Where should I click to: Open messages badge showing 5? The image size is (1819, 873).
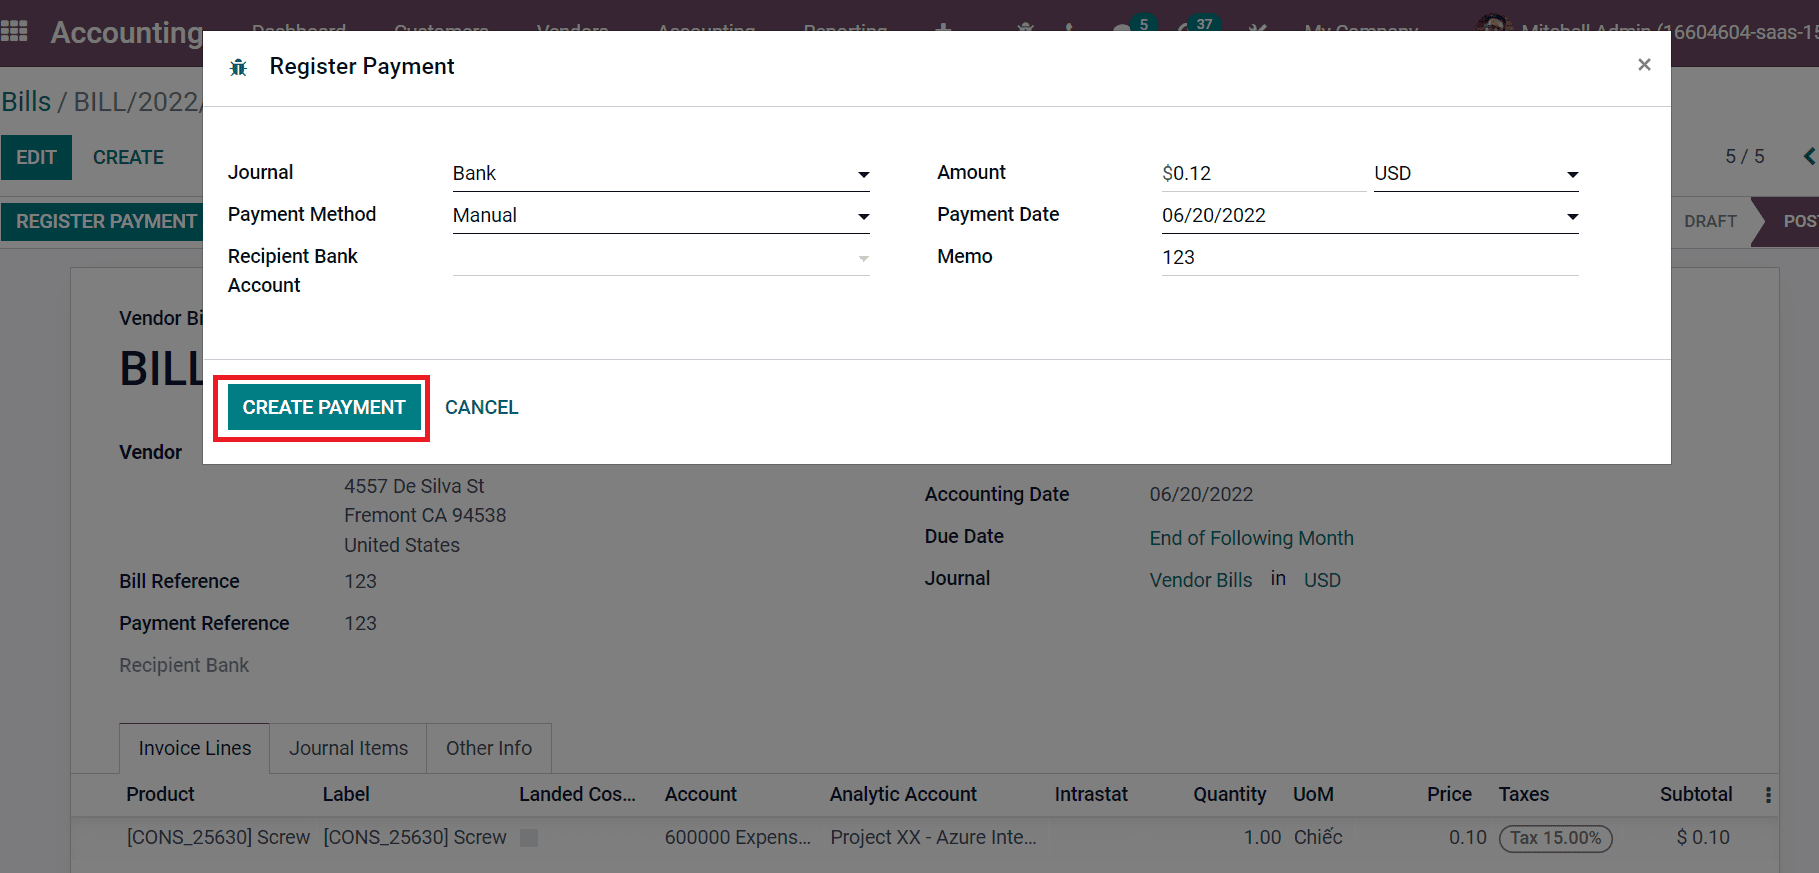click(1142, 24)
